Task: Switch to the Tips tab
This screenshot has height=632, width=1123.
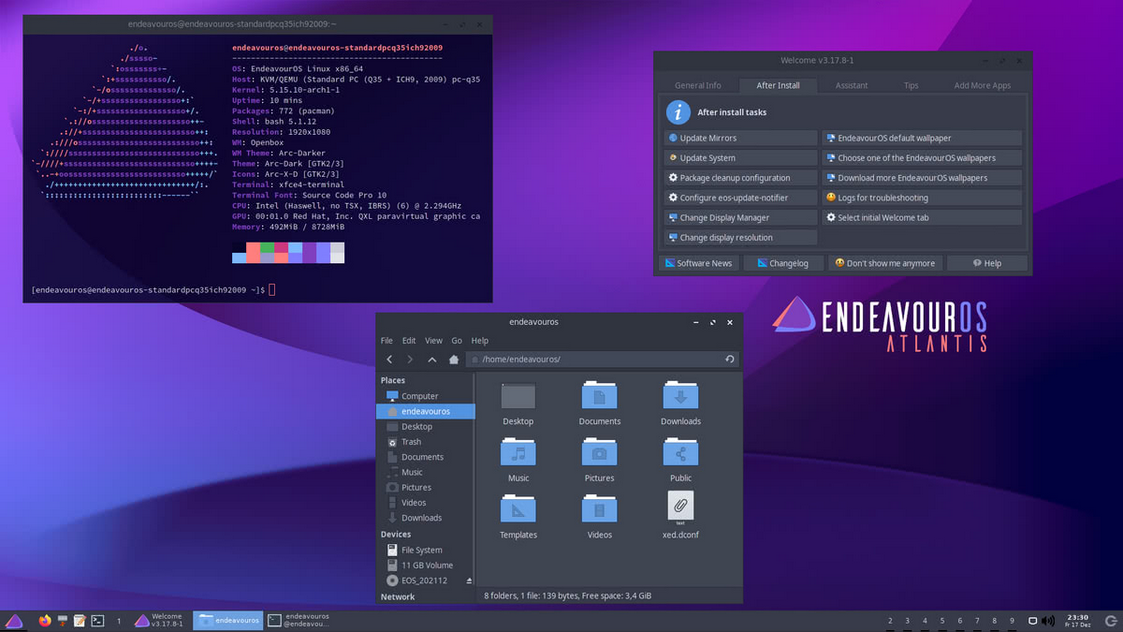Action: point(911,85)
